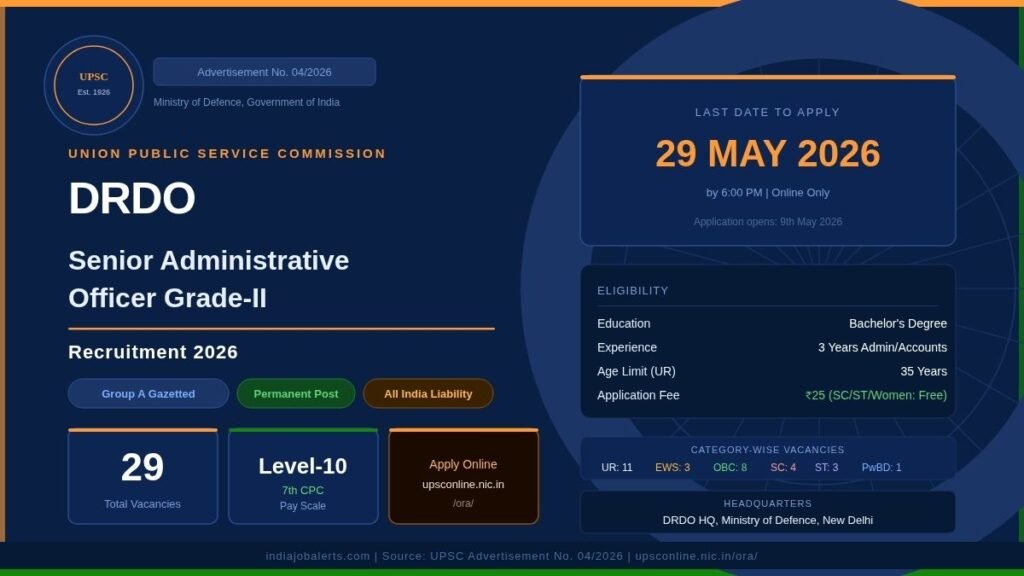Click the 'ST: 3' vacancy count
The width and height of the screenshot is (1024, 576).
826,468
